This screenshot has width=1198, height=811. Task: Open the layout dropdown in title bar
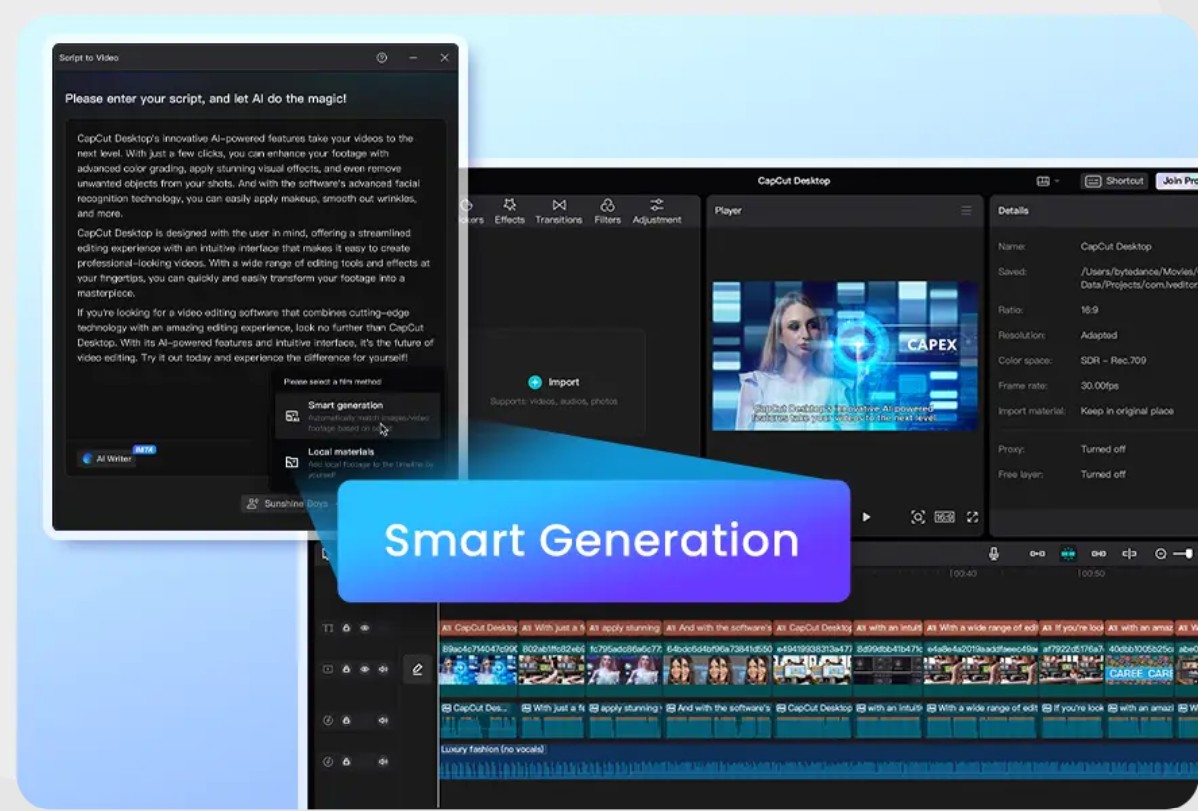point(1047,181)
